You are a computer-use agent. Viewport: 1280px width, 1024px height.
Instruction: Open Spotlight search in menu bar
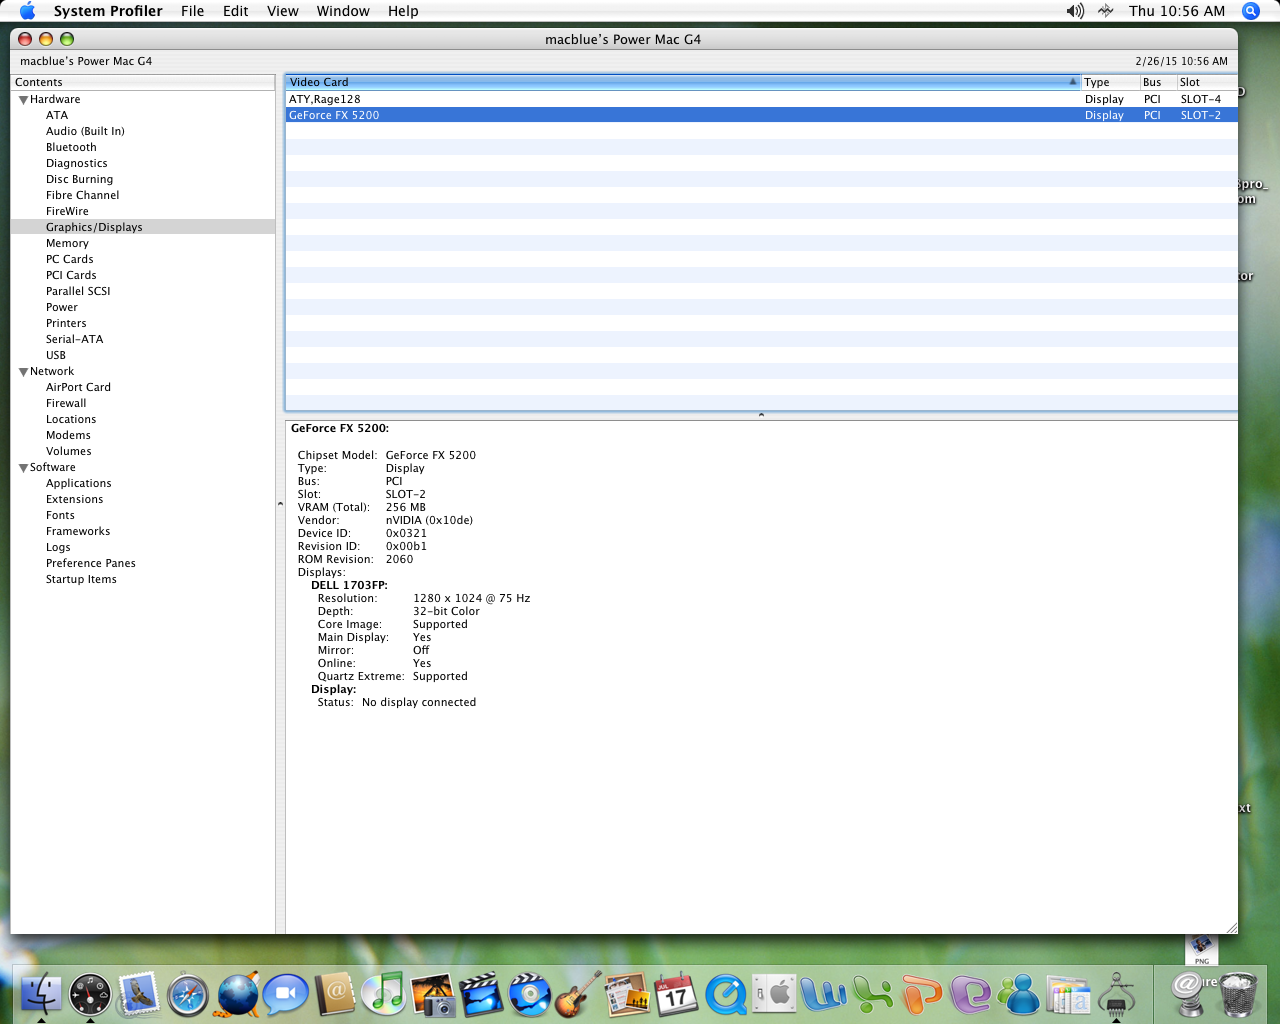pyautogui.click(x=1250, y=11)
